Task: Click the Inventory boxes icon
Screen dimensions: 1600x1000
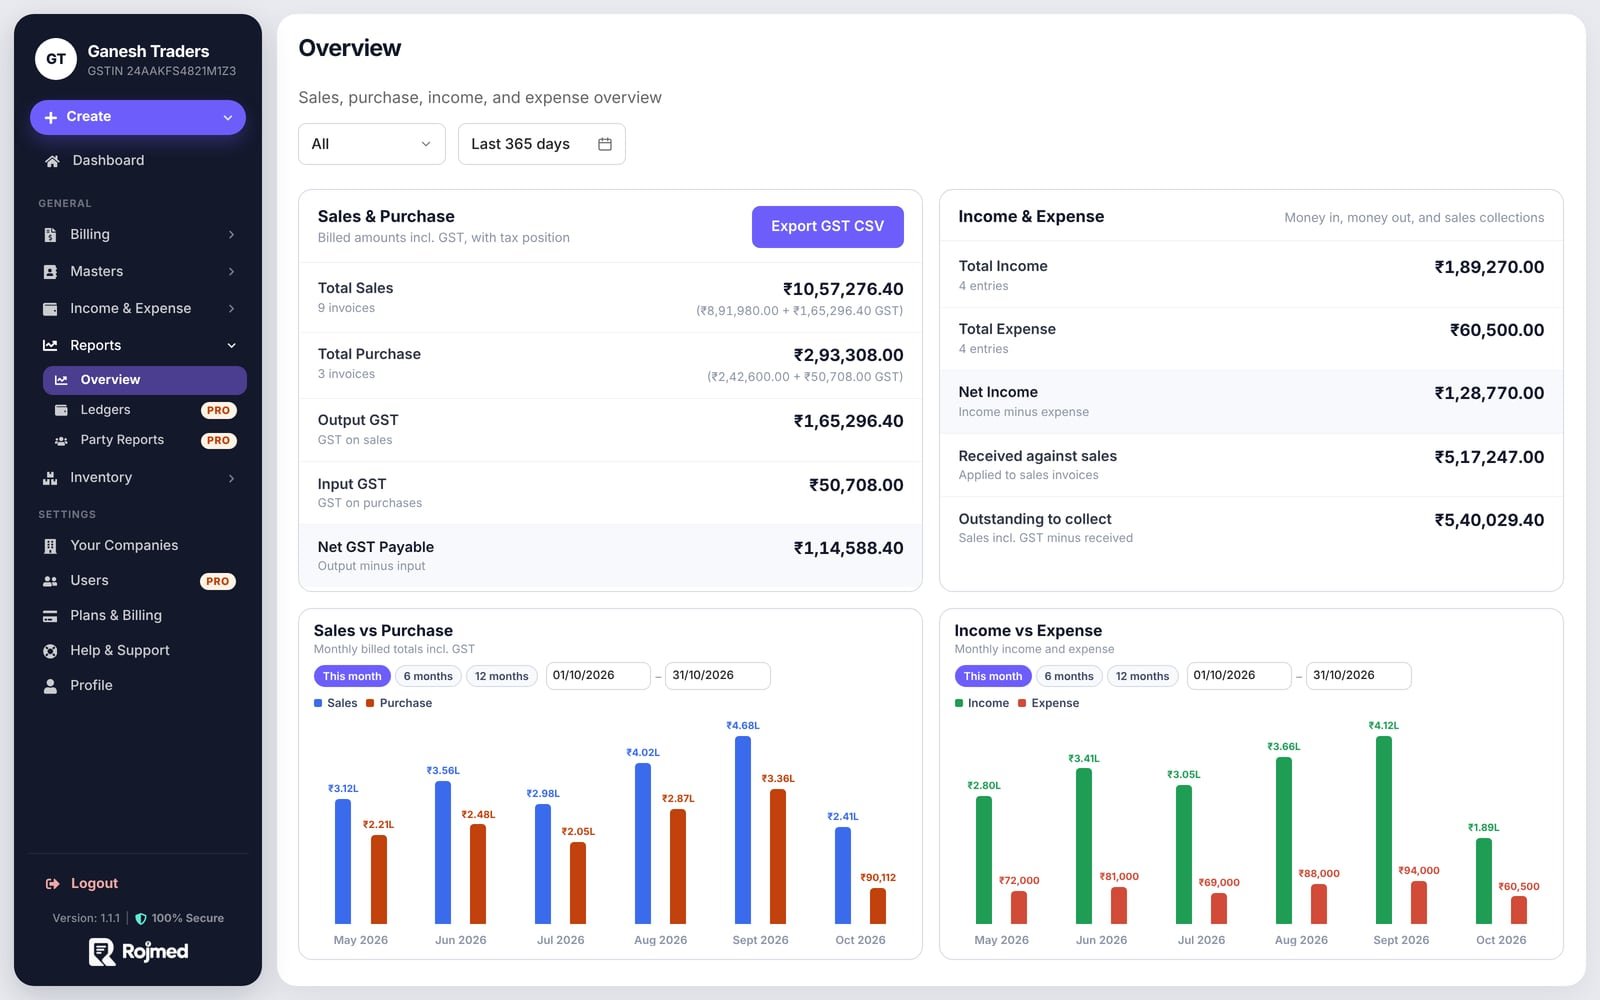Action: (50, 478)
